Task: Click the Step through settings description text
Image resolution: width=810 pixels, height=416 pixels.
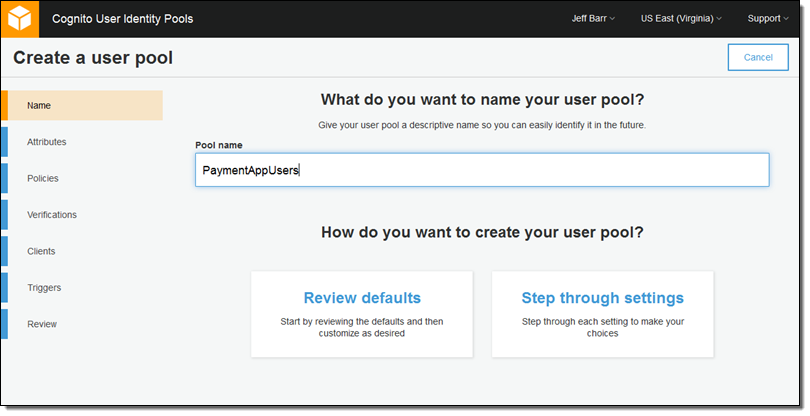Action: pyautogui.click(x=602, y=327)
